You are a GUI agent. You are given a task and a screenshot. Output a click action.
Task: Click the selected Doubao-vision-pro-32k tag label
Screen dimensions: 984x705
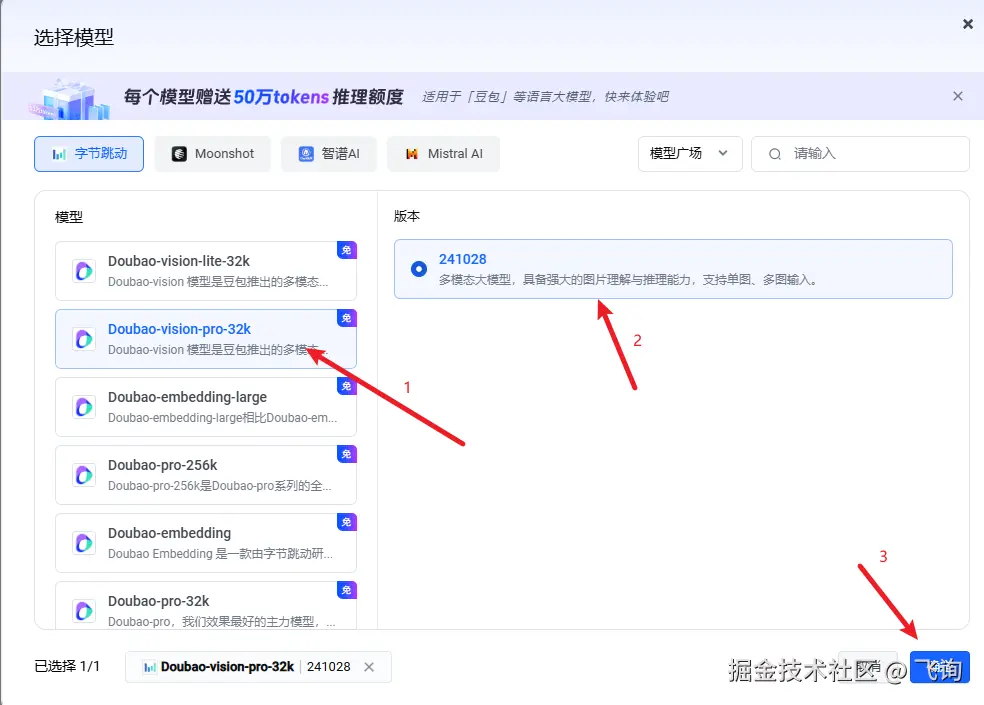click(227, 667)
